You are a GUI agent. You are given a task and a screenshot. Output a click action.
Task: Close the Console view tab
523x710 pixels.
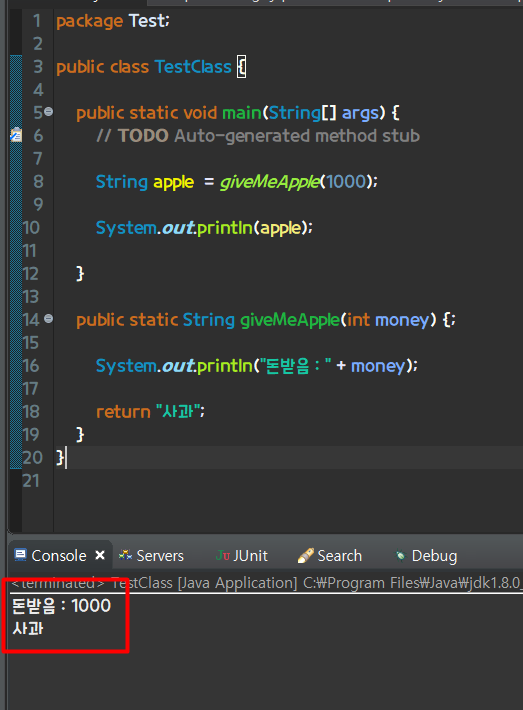100,555
